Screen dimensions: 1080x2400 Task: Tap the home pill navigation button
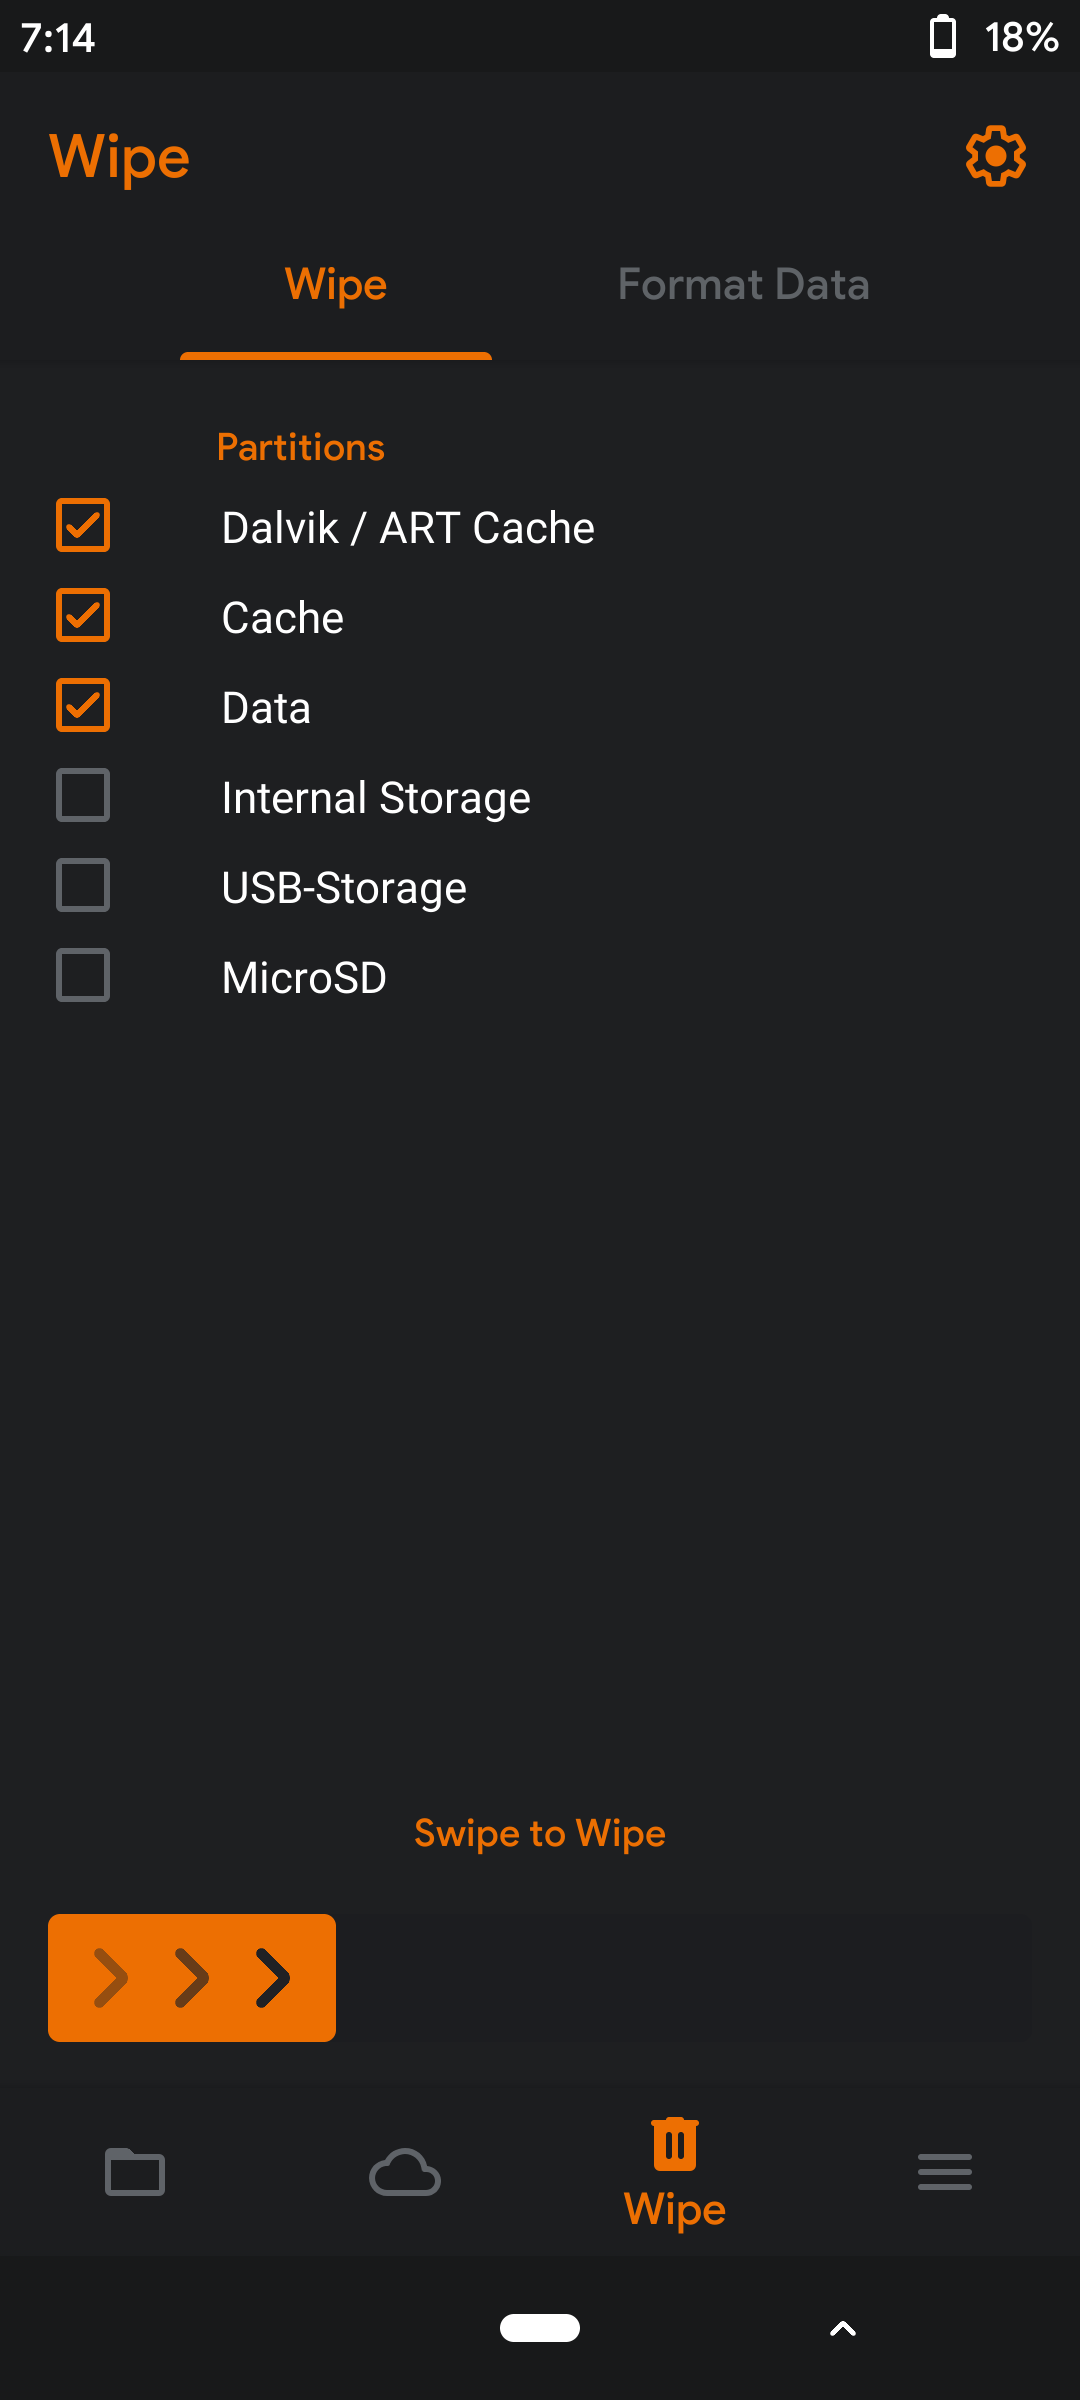click(540, 2328)
